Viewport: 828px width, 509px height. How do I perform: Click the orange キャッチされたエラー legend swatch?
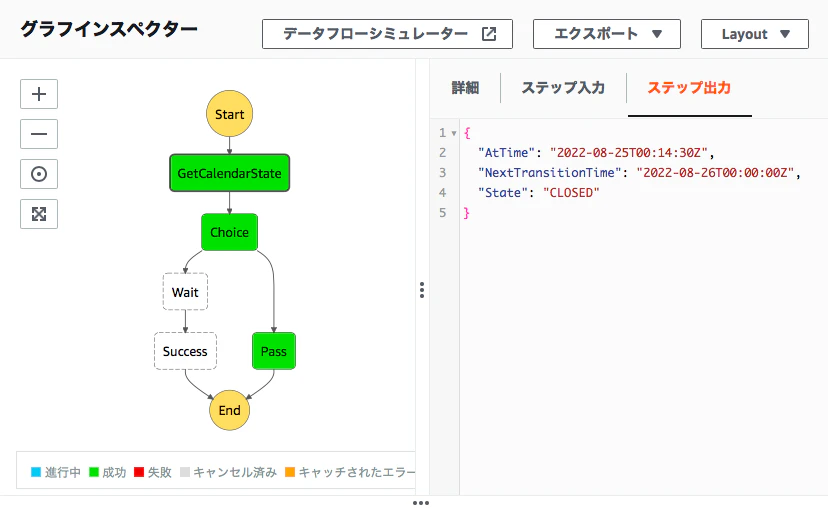pyautogui.click(x=290, y=472)
